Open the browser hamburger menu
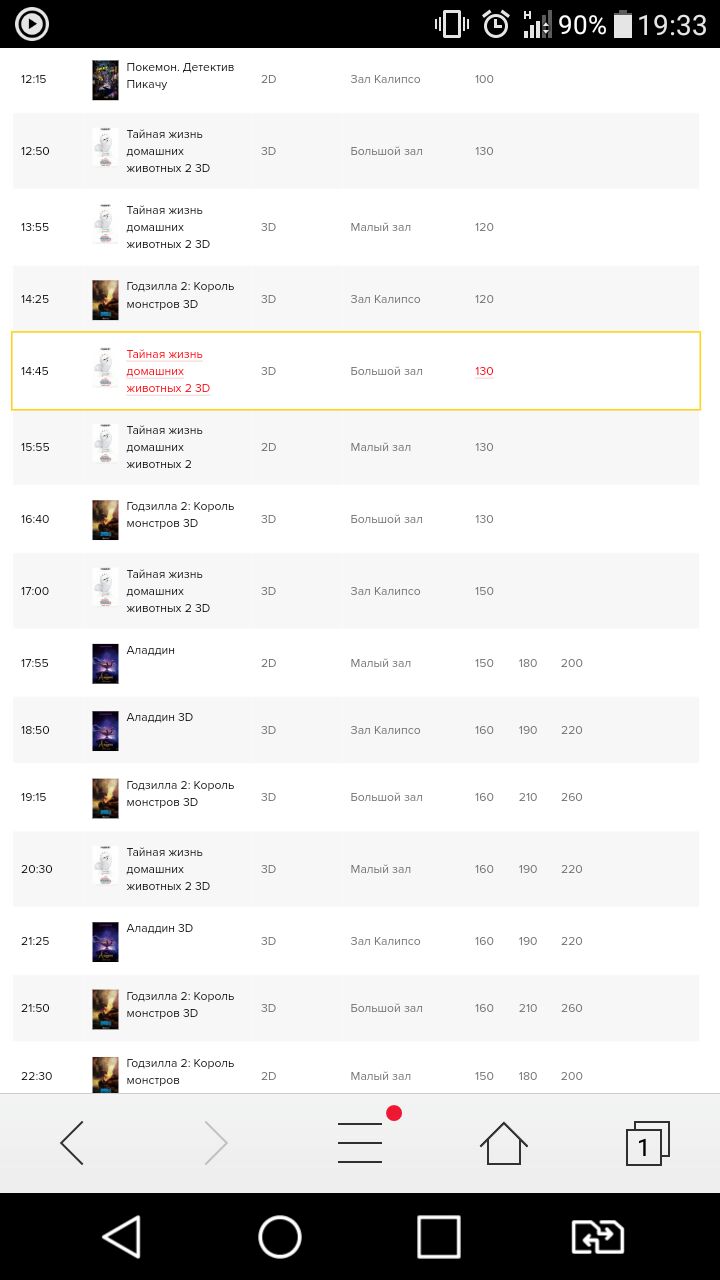The image size is (720, 1280). pos(360,1142)
